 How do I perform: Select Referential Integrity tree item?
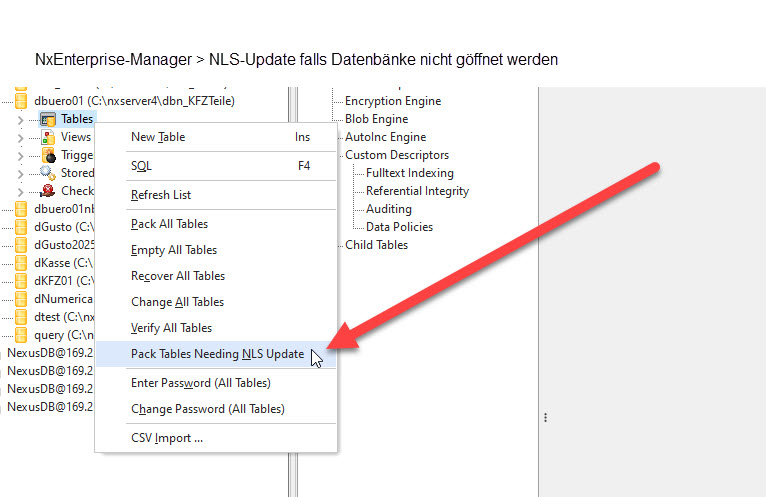click(417, 191)
